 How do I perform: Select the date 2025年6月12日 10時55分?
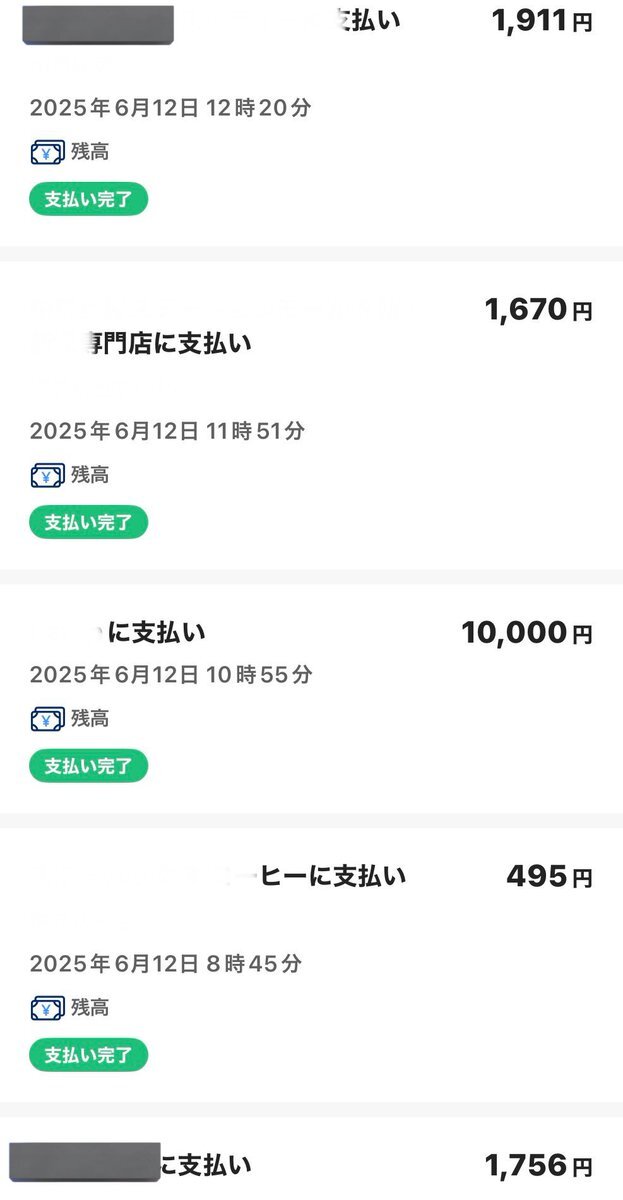tap(170, 675)
